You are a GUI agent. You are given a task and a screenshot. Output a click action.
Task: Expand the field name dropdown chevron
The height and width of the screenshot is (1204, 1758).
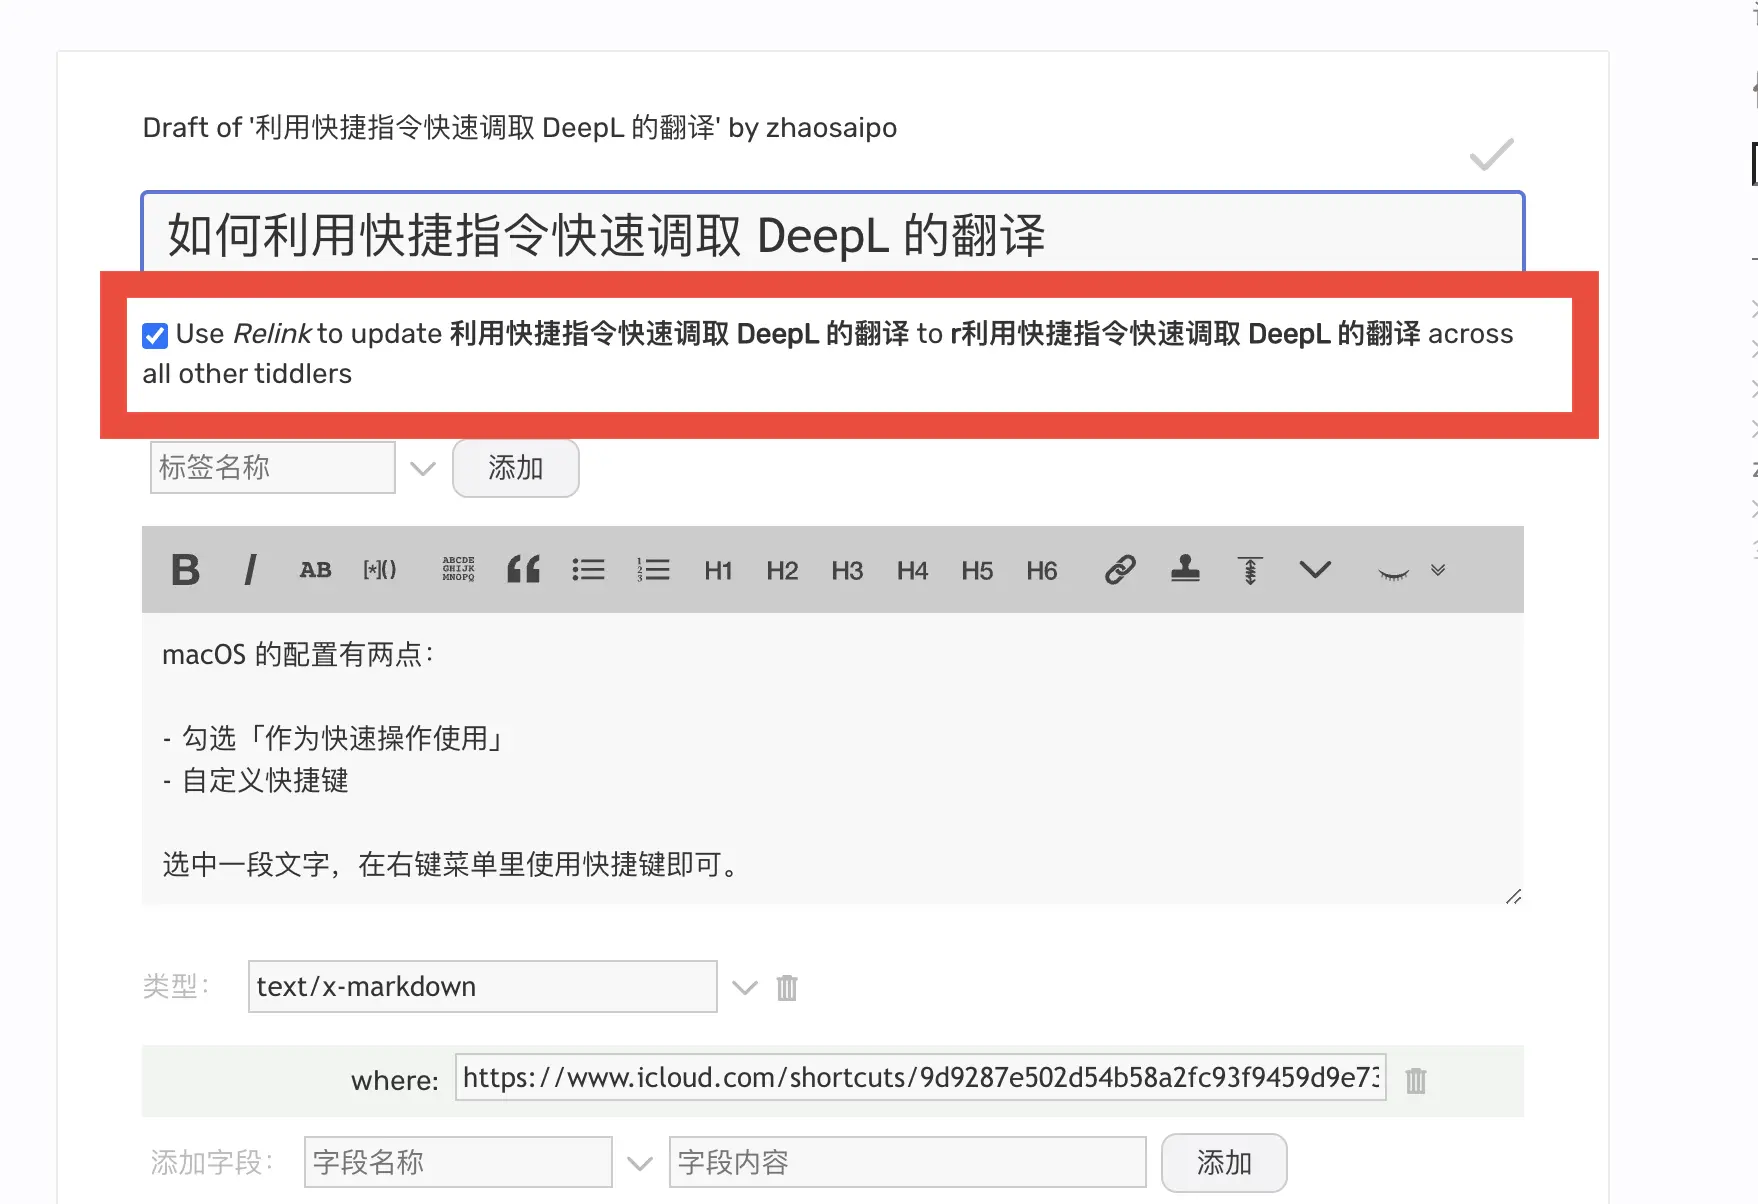click(640, 1164)
